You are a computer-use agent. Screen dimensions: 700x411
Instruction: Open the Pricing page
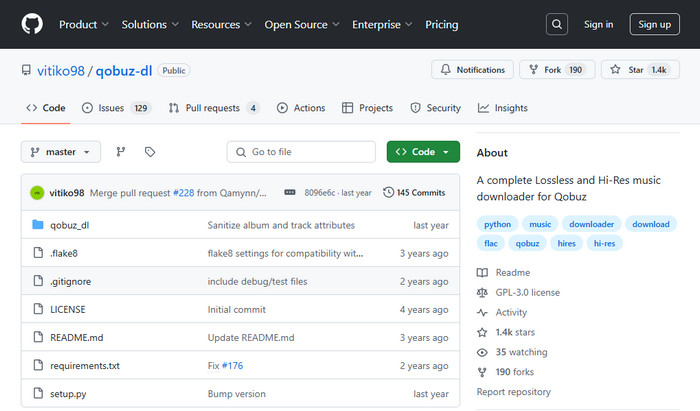(442, 25)
